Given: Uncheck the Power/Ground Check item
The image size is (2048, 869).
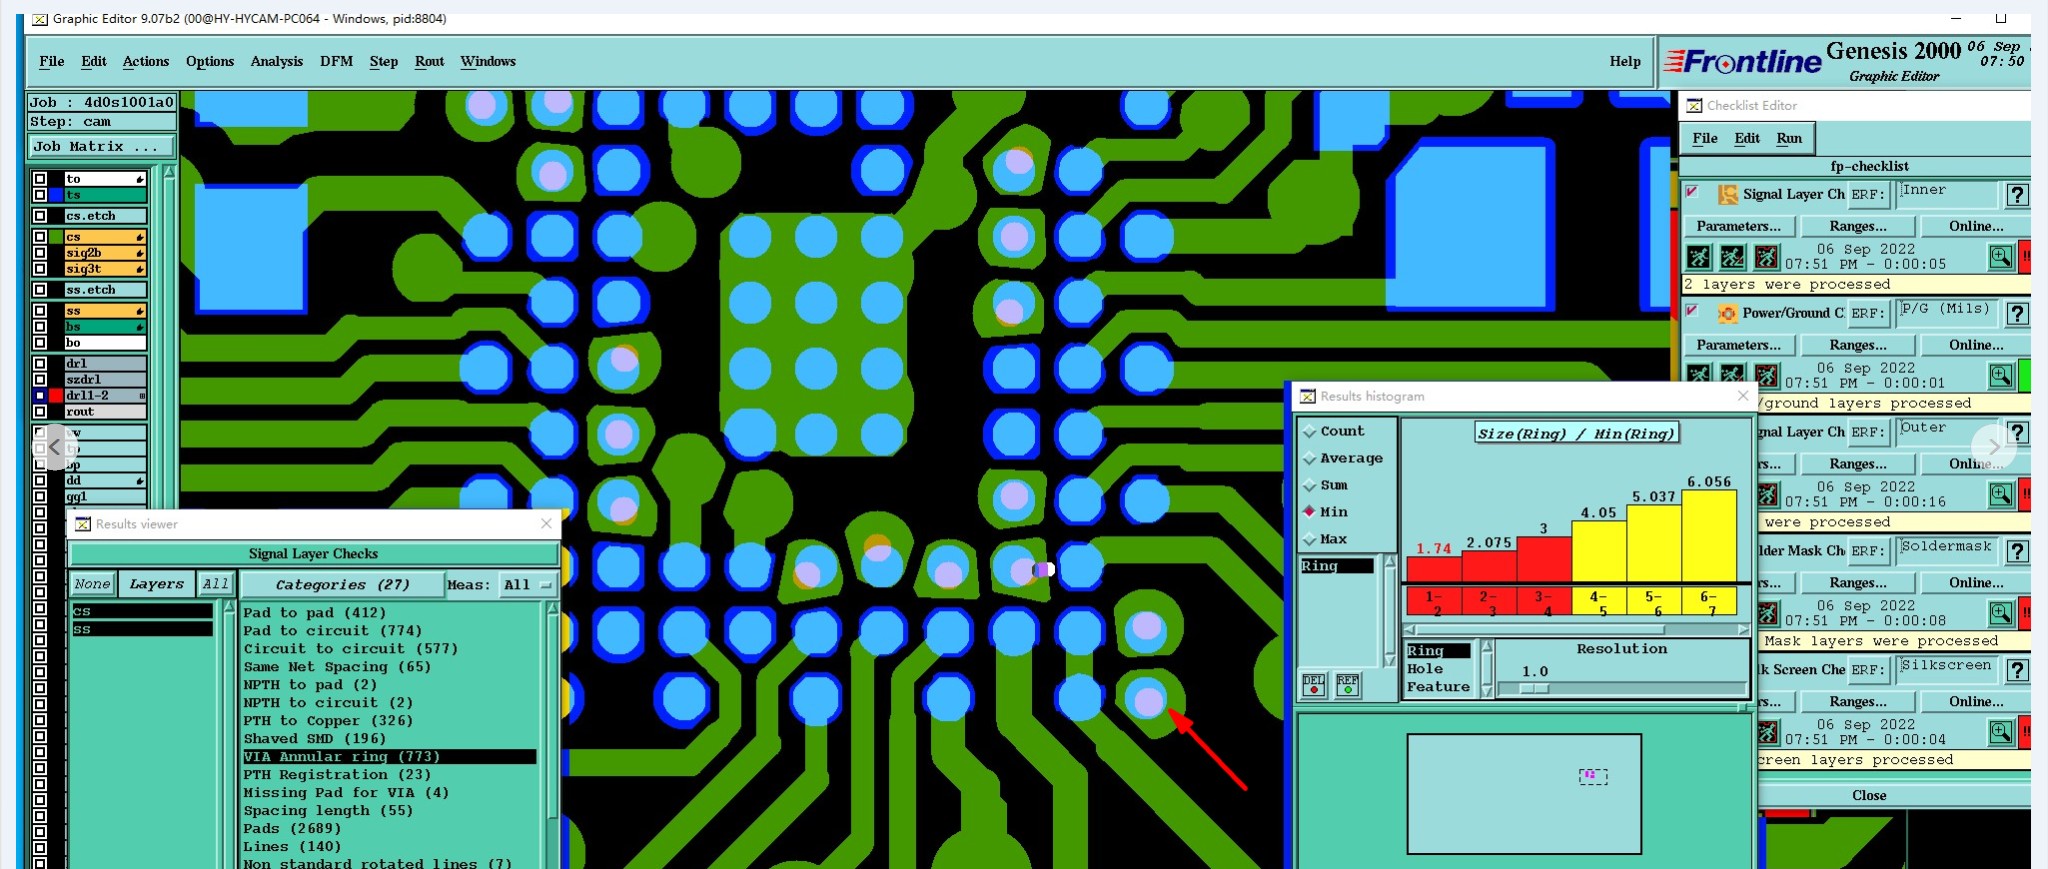Looking at the screenshot, I should click(x=1692, y=311).
